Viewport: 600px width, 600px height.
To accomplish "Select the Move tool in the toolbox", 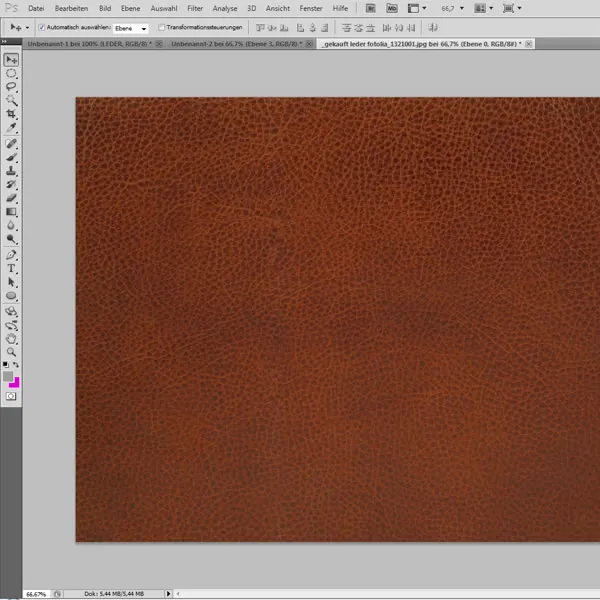I will 12,60.
